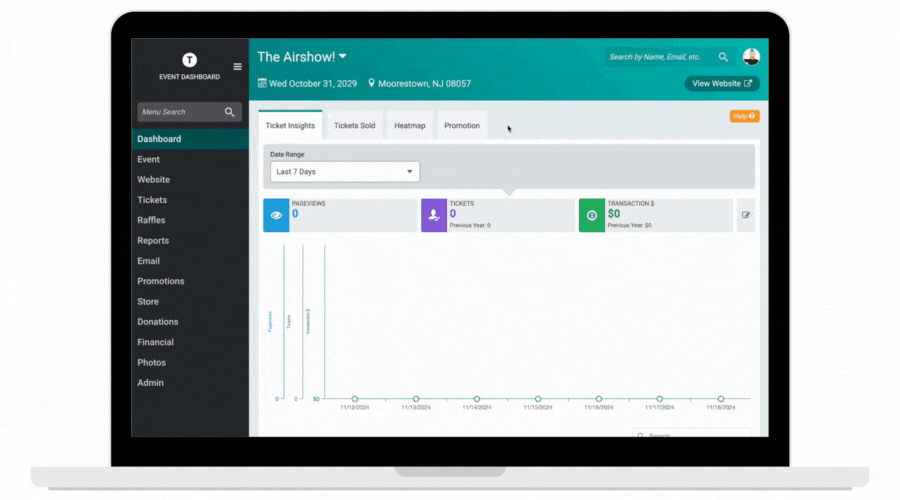Open The Airshow! event dropdown

[302, 57]
